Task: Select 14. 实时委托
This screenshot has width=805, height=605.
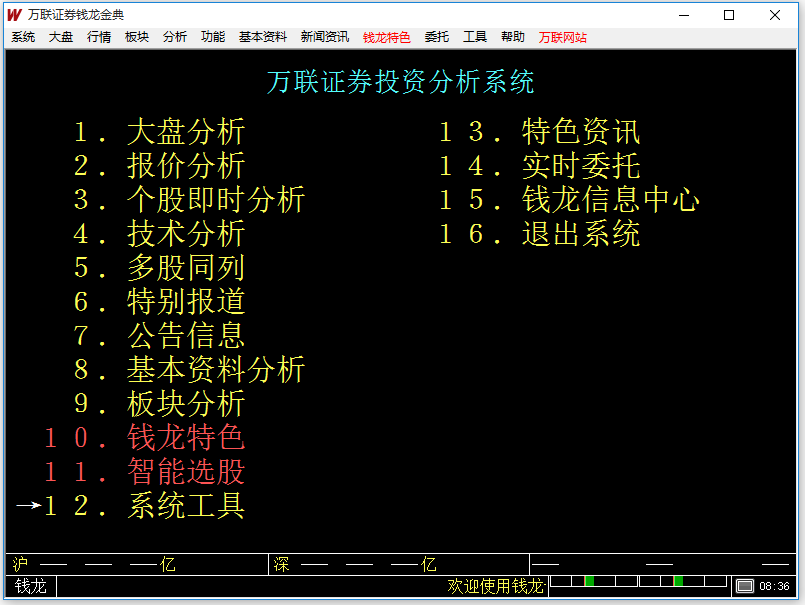Action: click(x=540, y=166)
